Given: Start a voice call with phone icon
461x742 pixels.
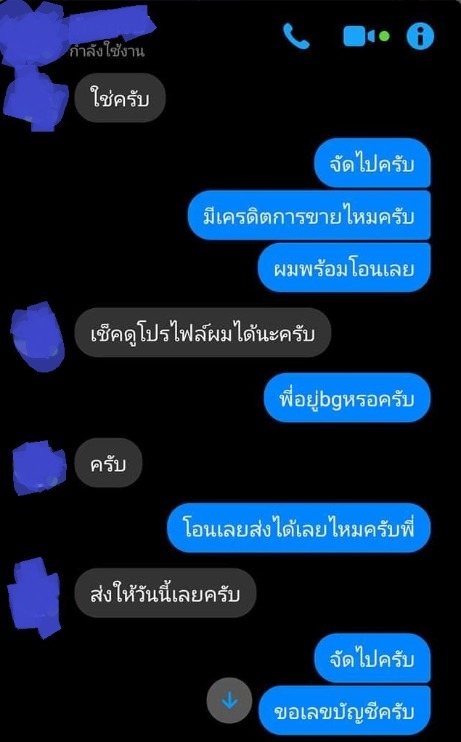Looking at the screenshot, I should coord(296,36).
